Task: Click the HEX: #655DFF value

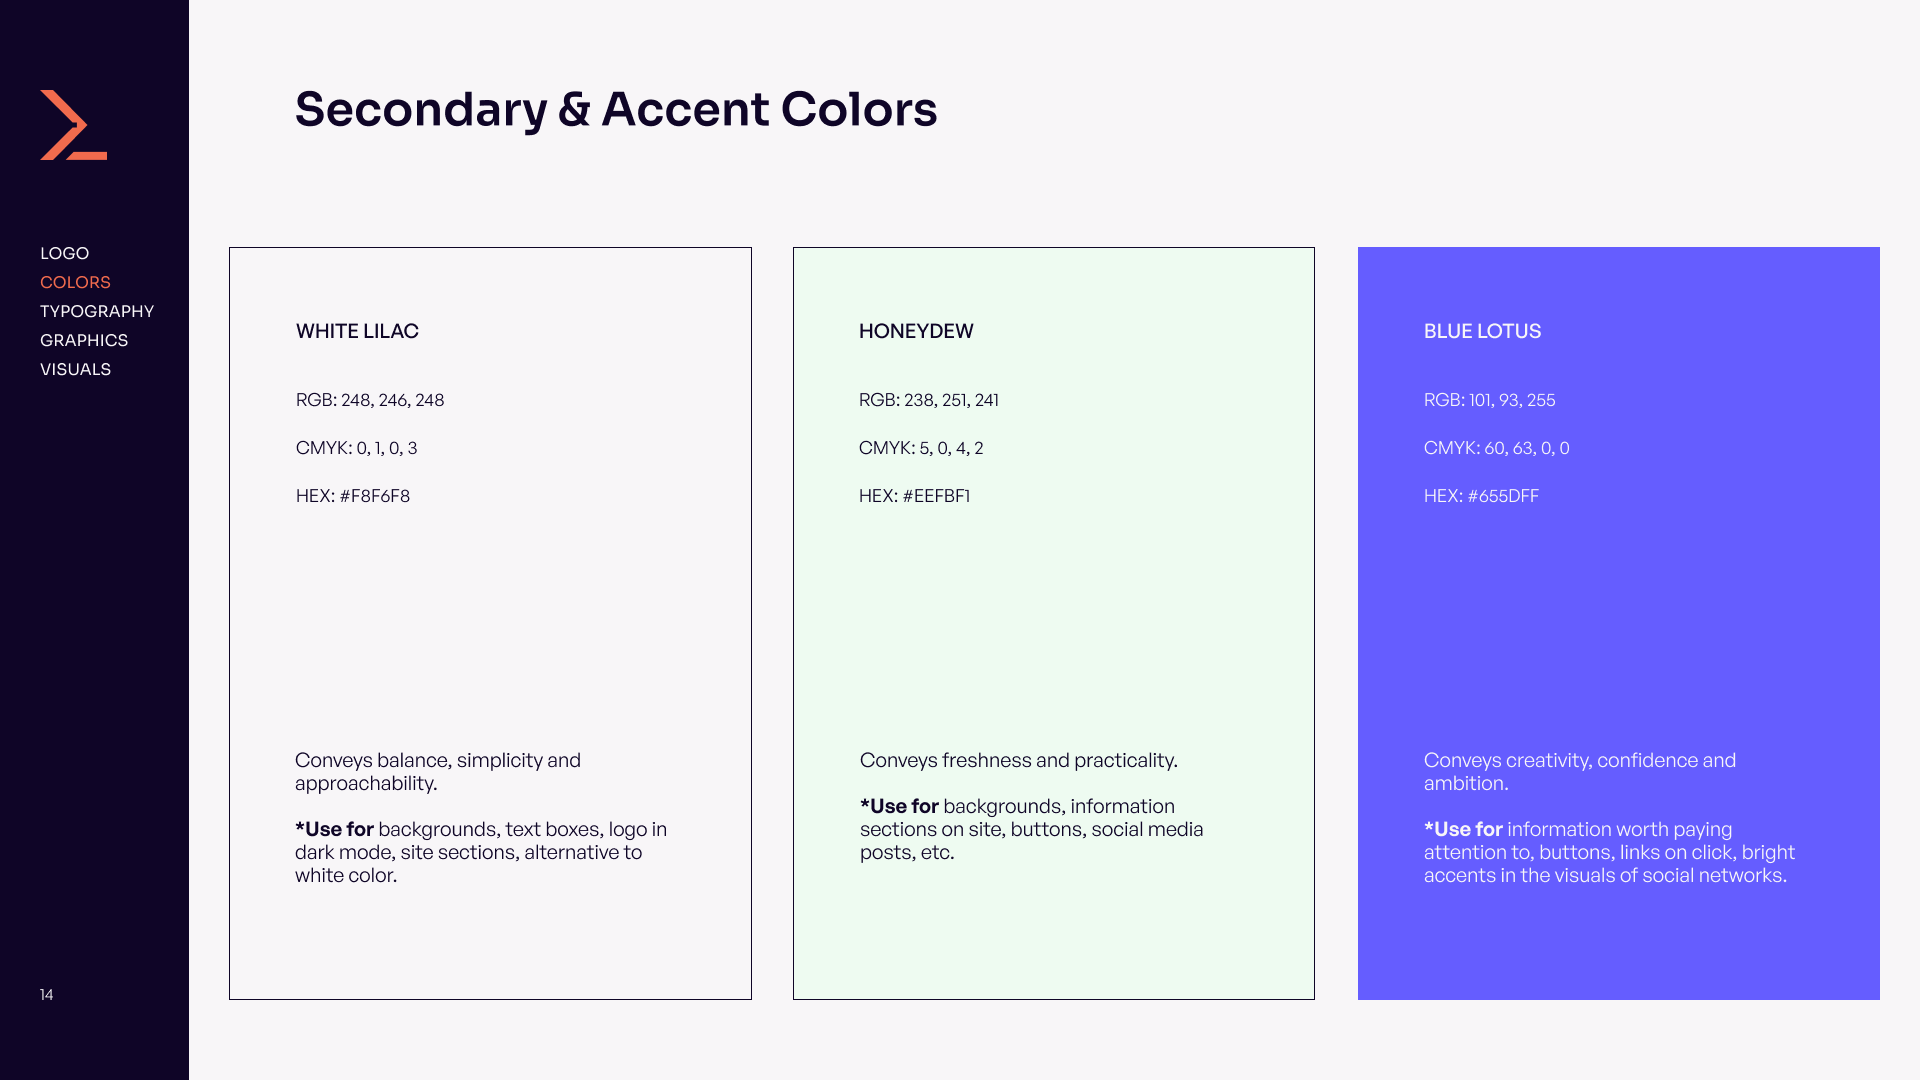Action: tap(1481, 496)
